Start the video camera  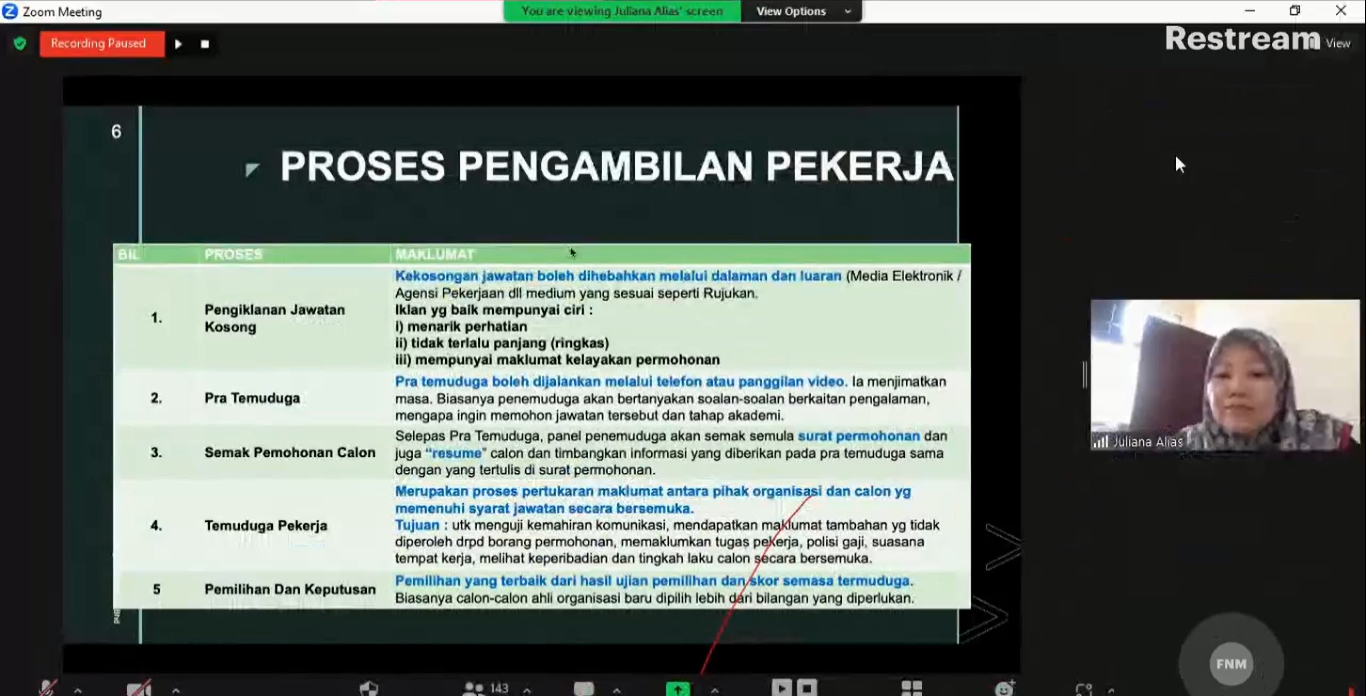[139, 688]
